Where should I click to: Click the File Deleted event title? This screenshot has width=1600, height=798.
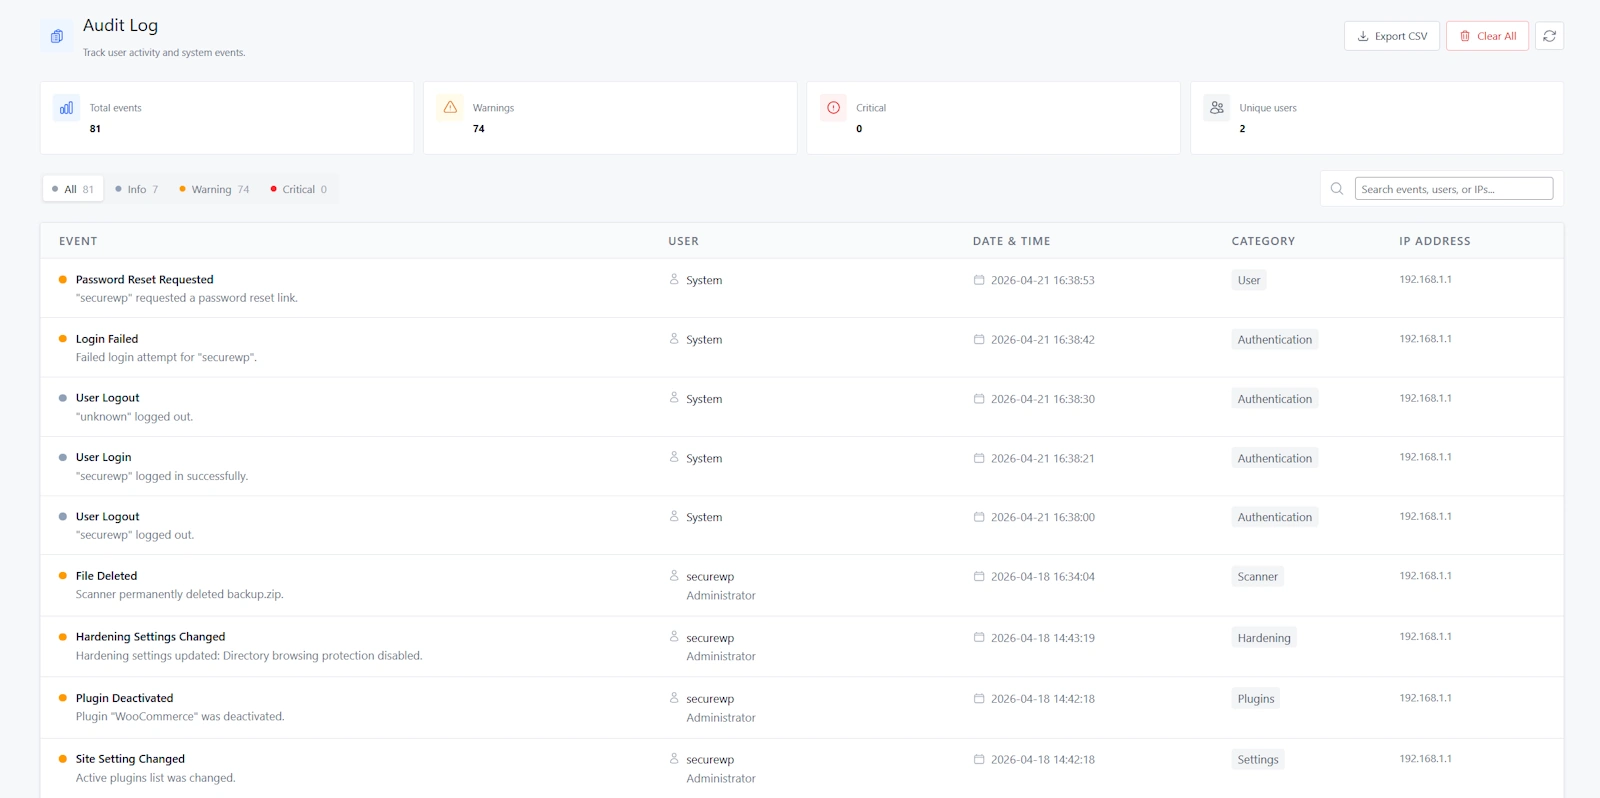point(107,576)
